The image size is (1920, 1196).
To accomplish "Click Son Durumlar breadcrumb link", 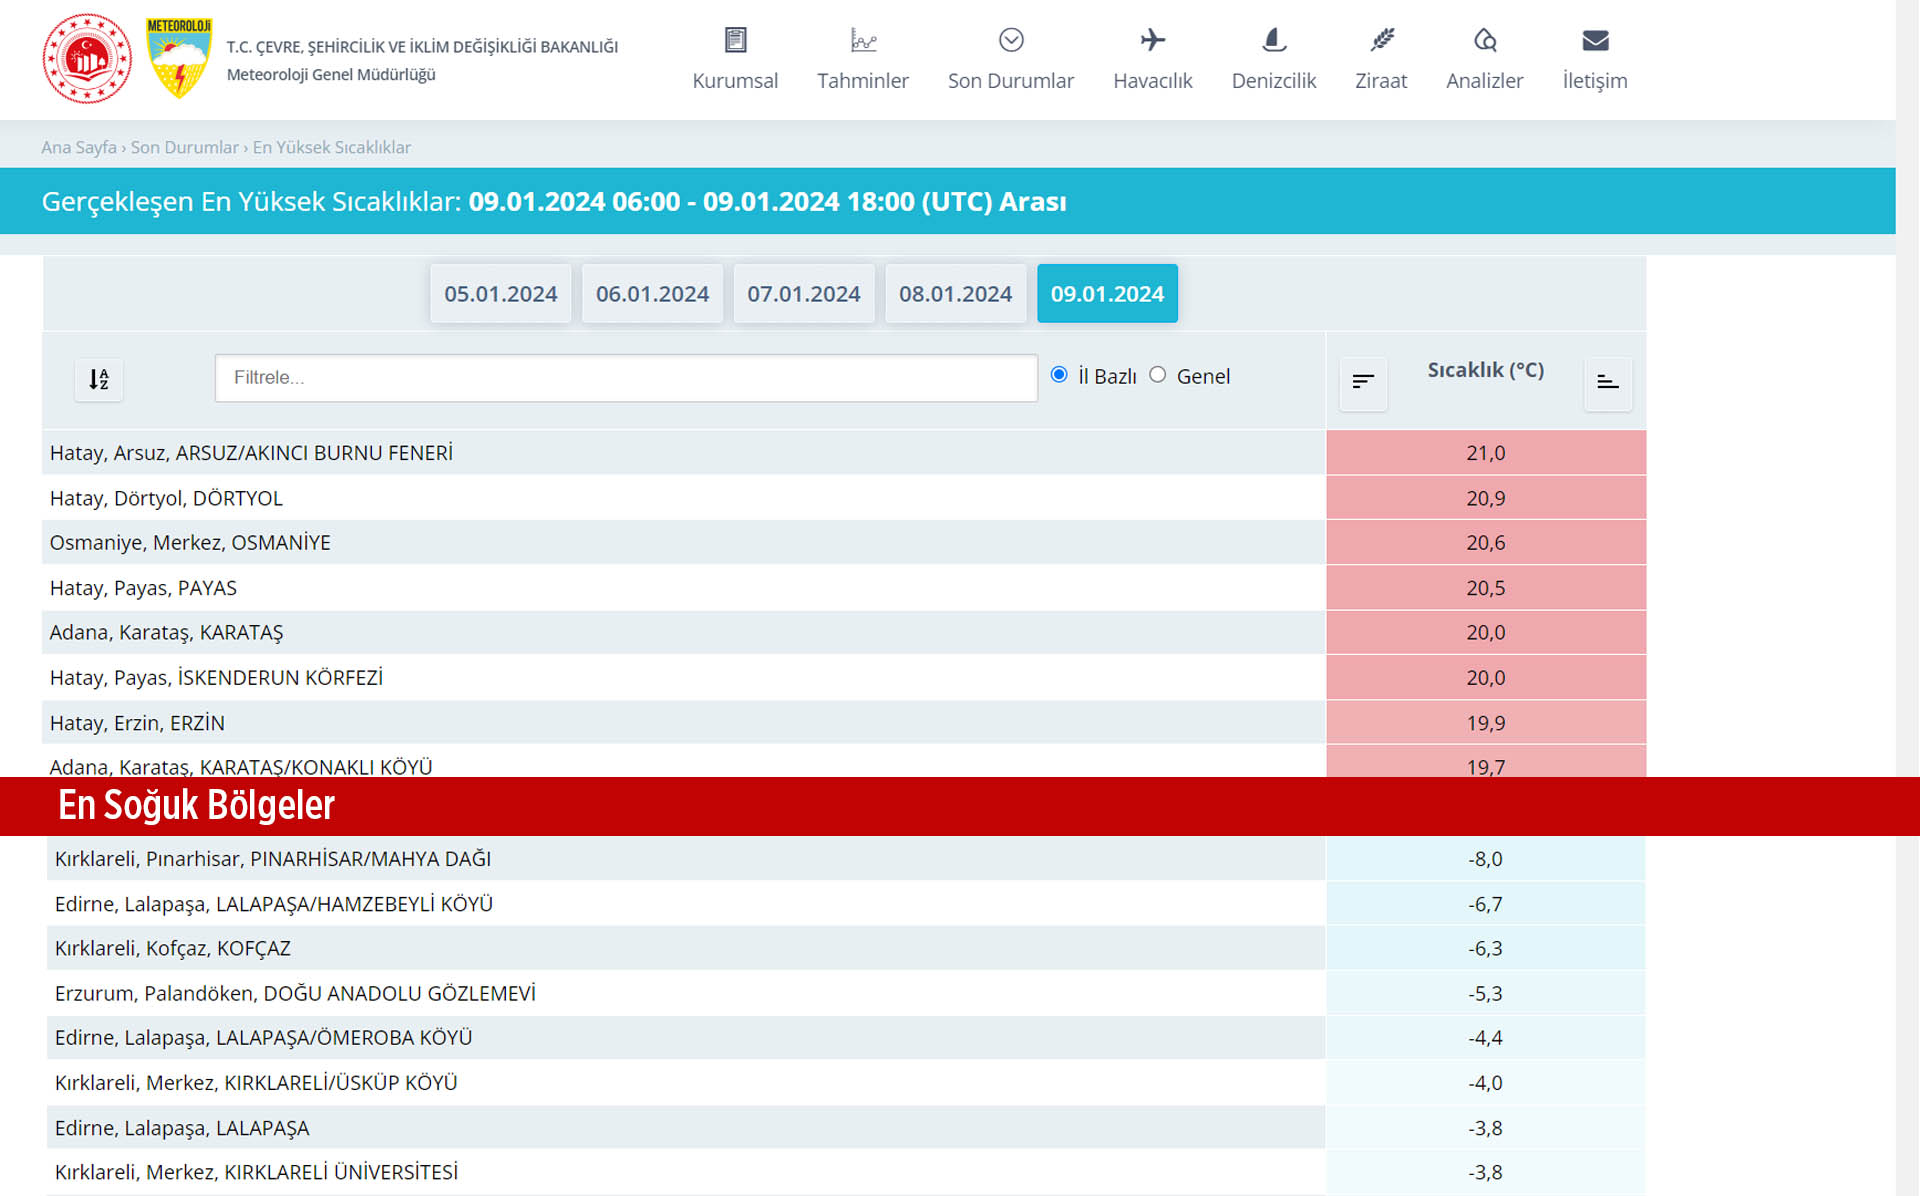I will pos(184,147).
